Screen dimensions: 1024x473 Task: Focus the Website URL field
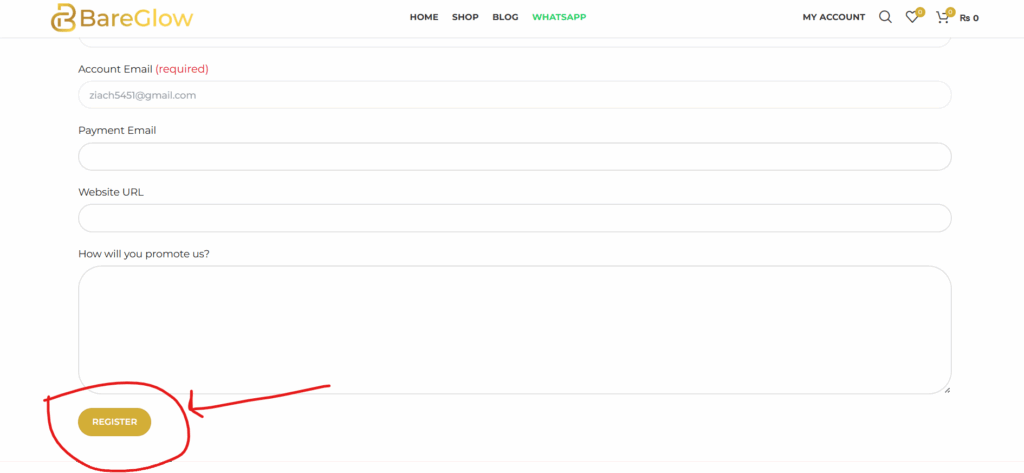pyautogui.click(x=515, y=218)
